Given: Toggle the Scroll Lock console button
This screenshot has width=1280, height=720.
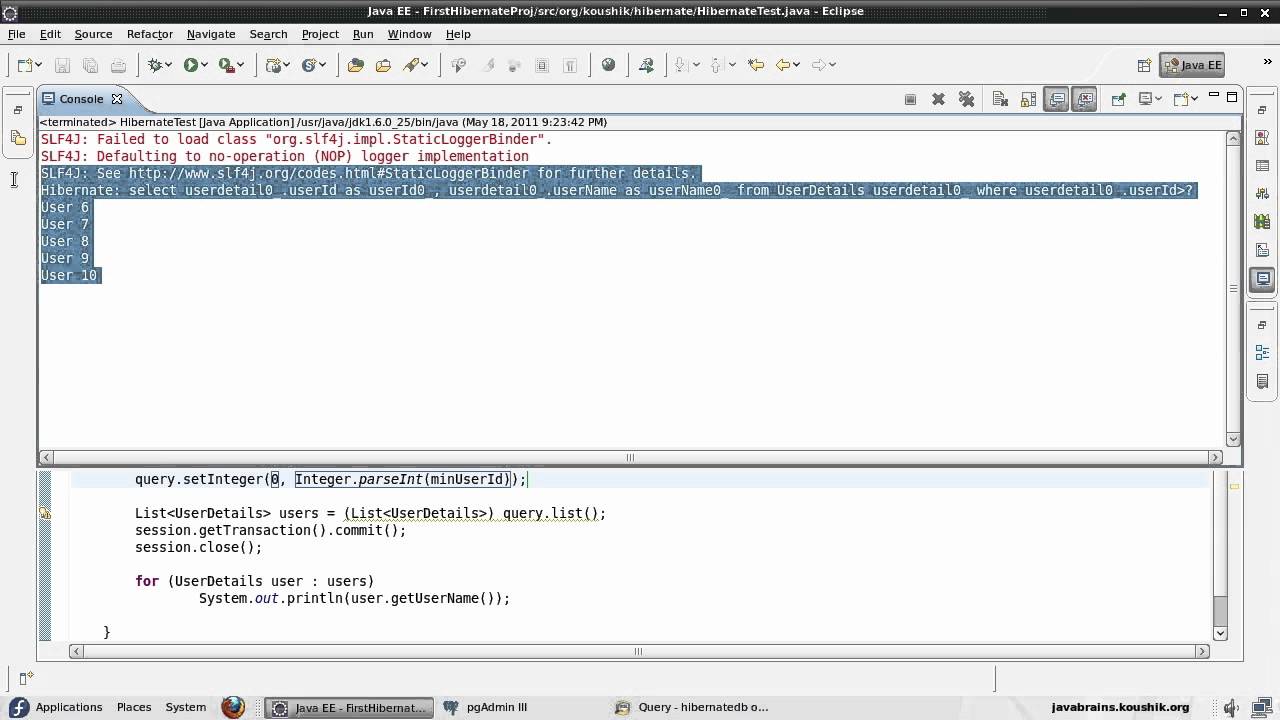Looking at the screenshot, I should click(x=1028, y=99).
